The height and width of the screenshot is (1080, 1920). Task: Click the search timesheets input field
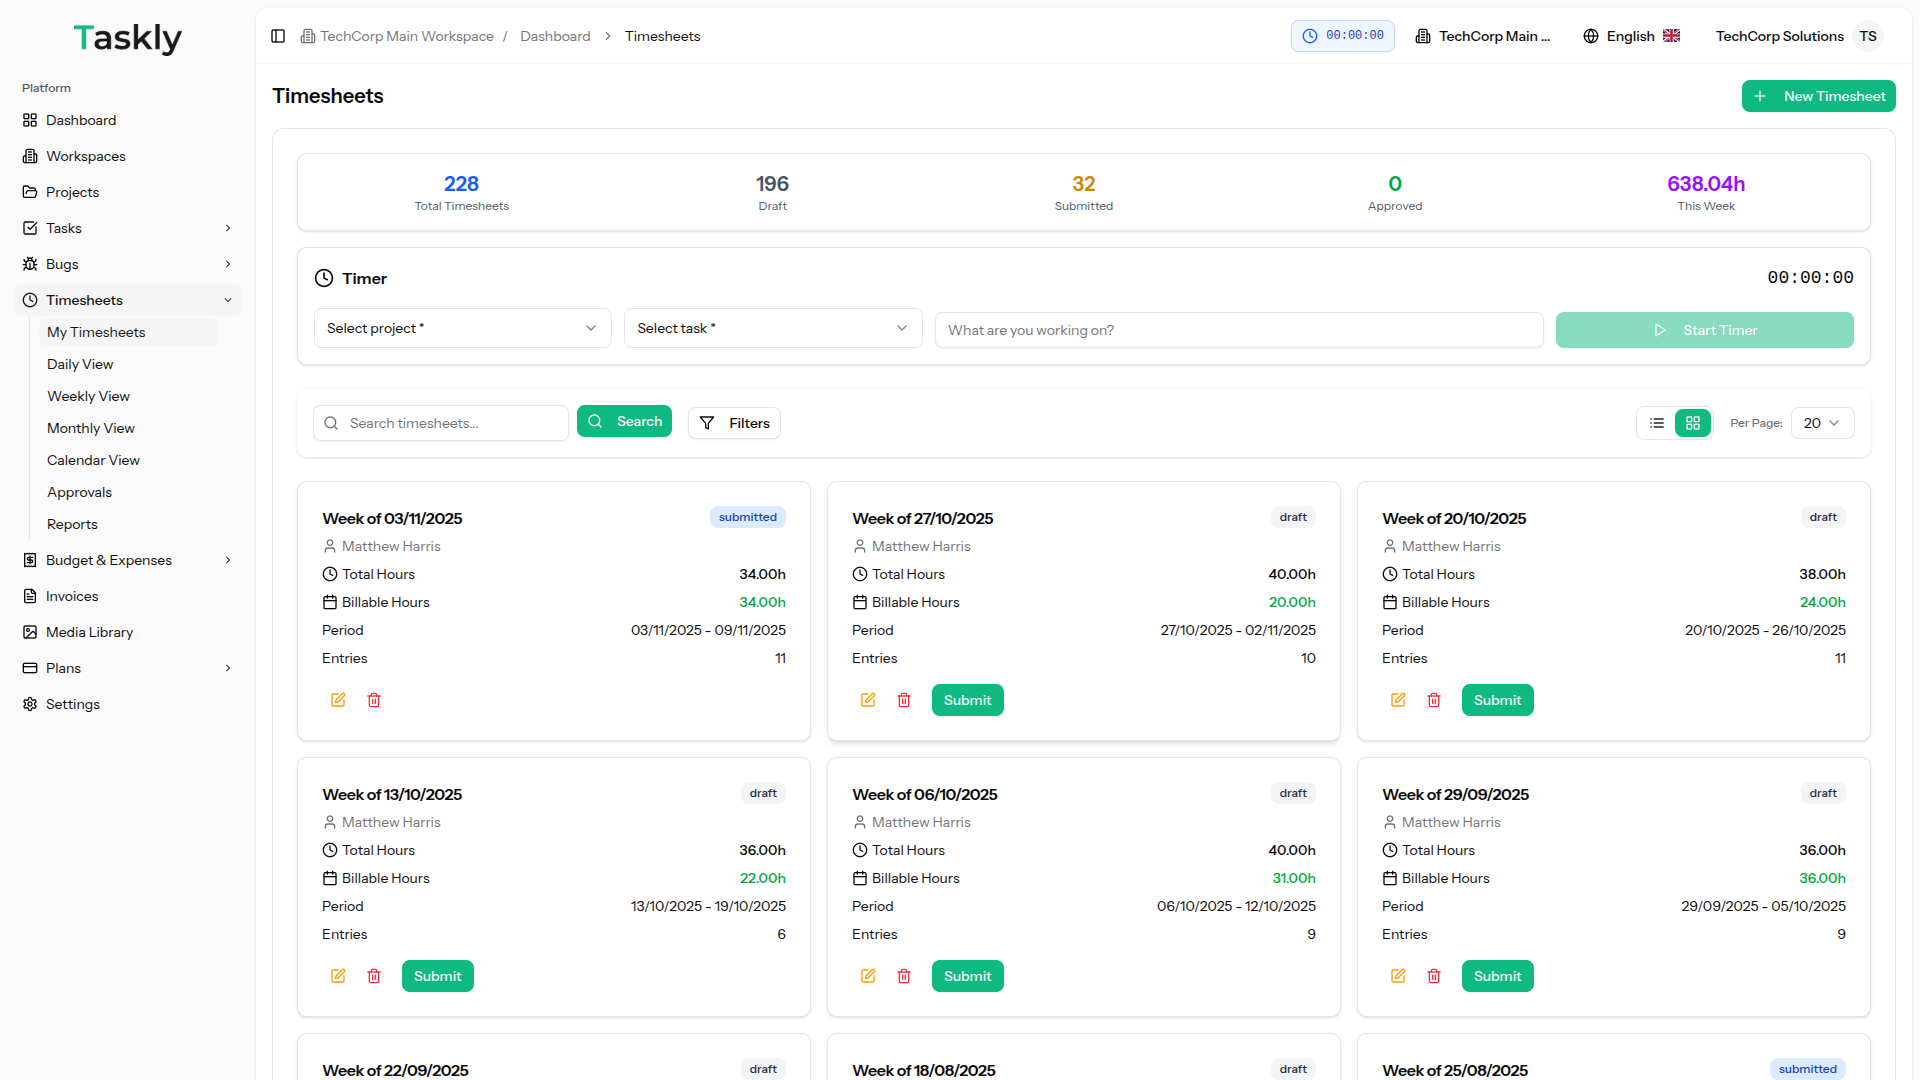click(x=440, y=423)
